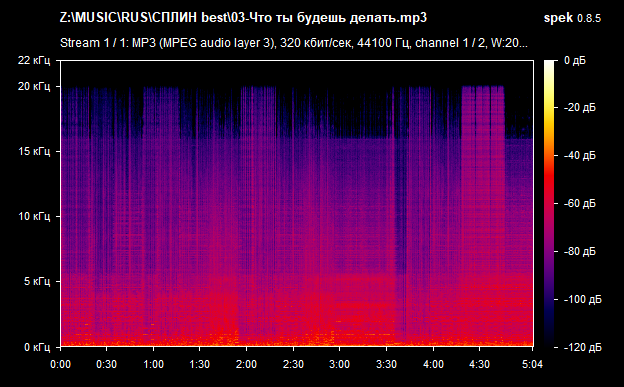Image resolution: width=624 pixels, height=387 pixels.
Task: Click the '1:00' time axis label
Action: (x=153, y=364)
